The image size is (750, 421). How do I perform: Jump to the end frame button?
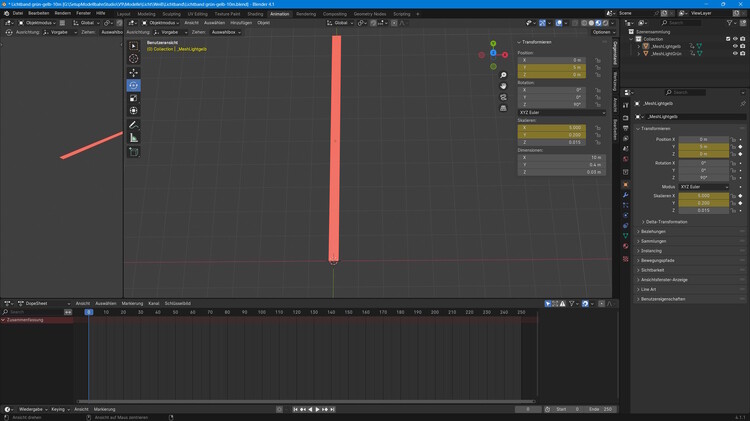pos(332,410)
